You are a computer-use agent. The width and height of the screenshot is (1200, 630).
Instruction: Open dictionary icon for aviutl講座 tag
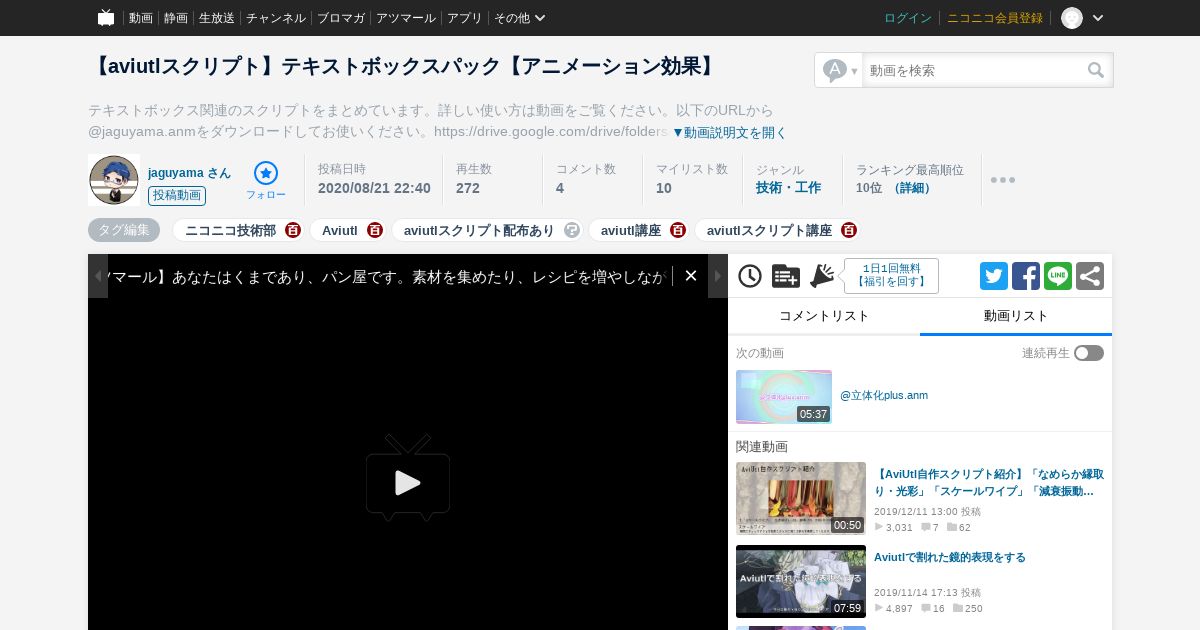click(678, 230)
